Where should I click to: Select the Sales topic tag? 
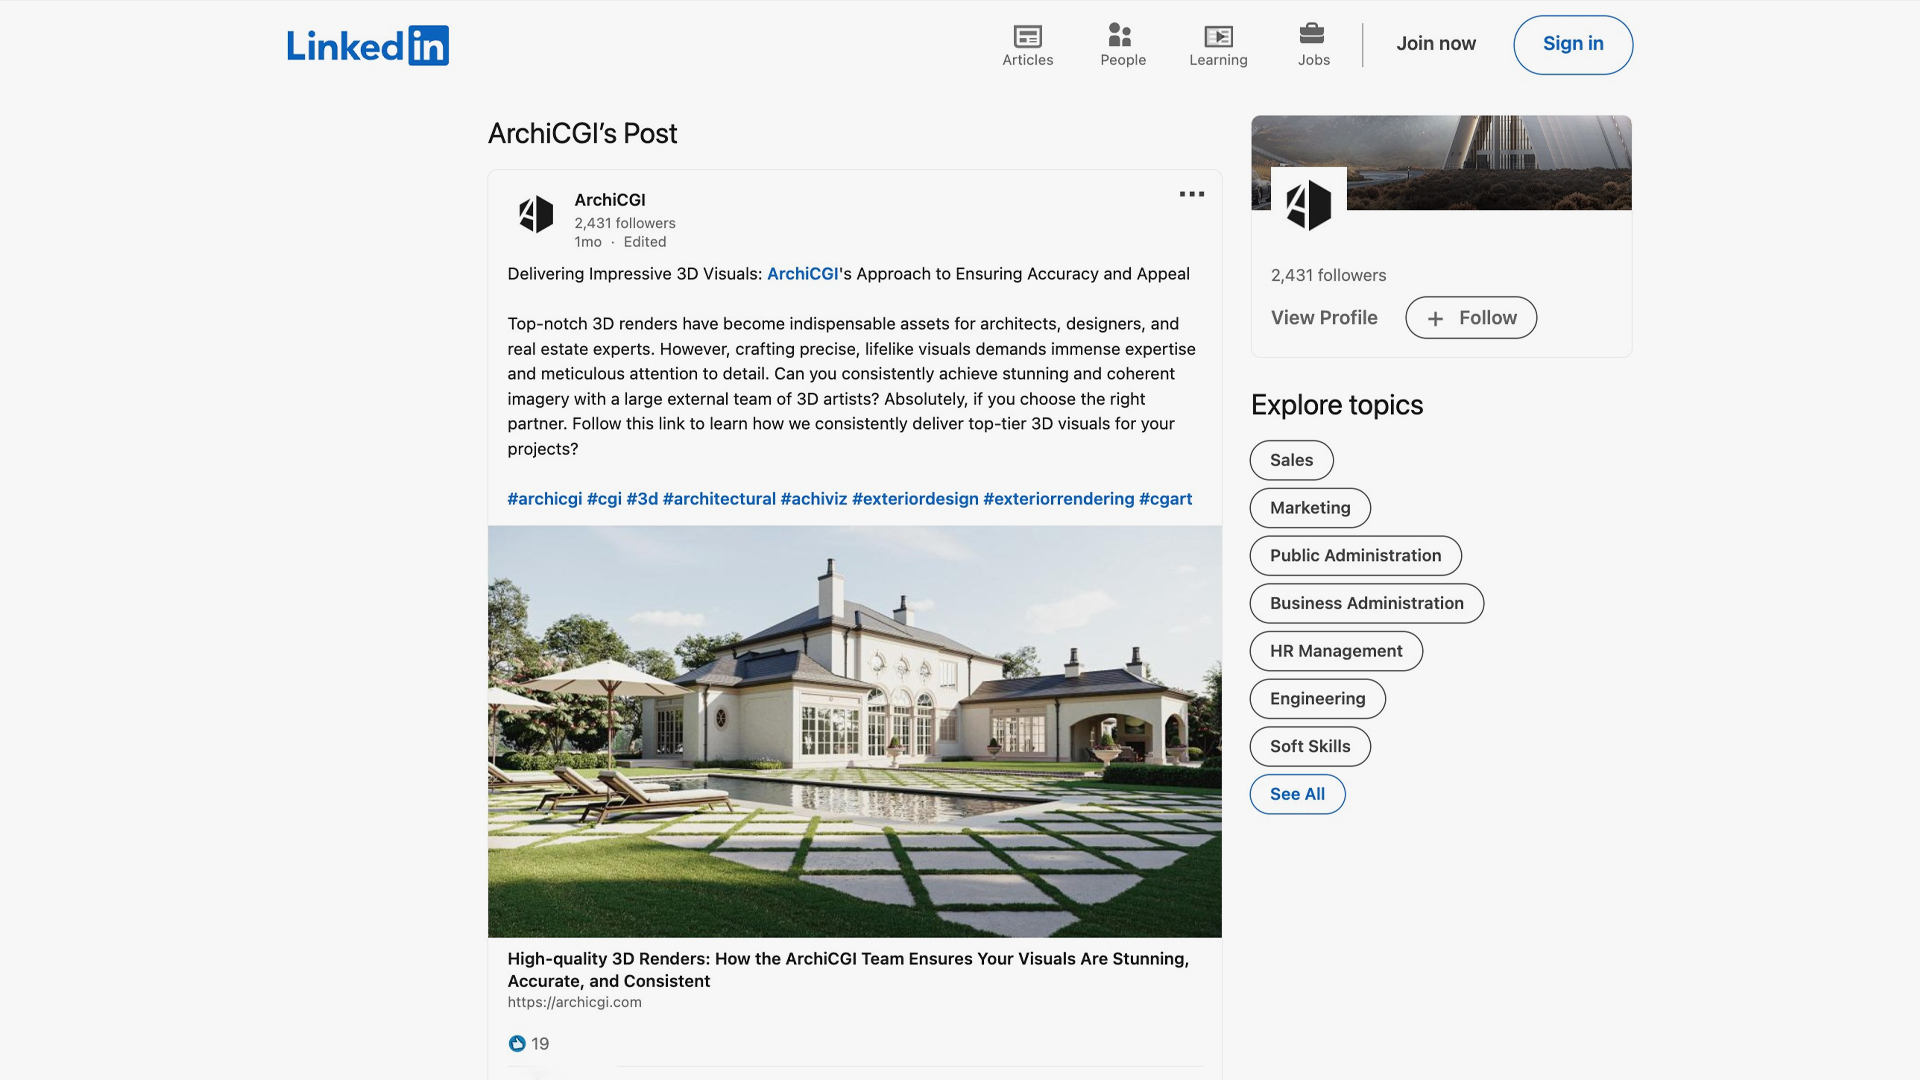[x=1291, y=459]
